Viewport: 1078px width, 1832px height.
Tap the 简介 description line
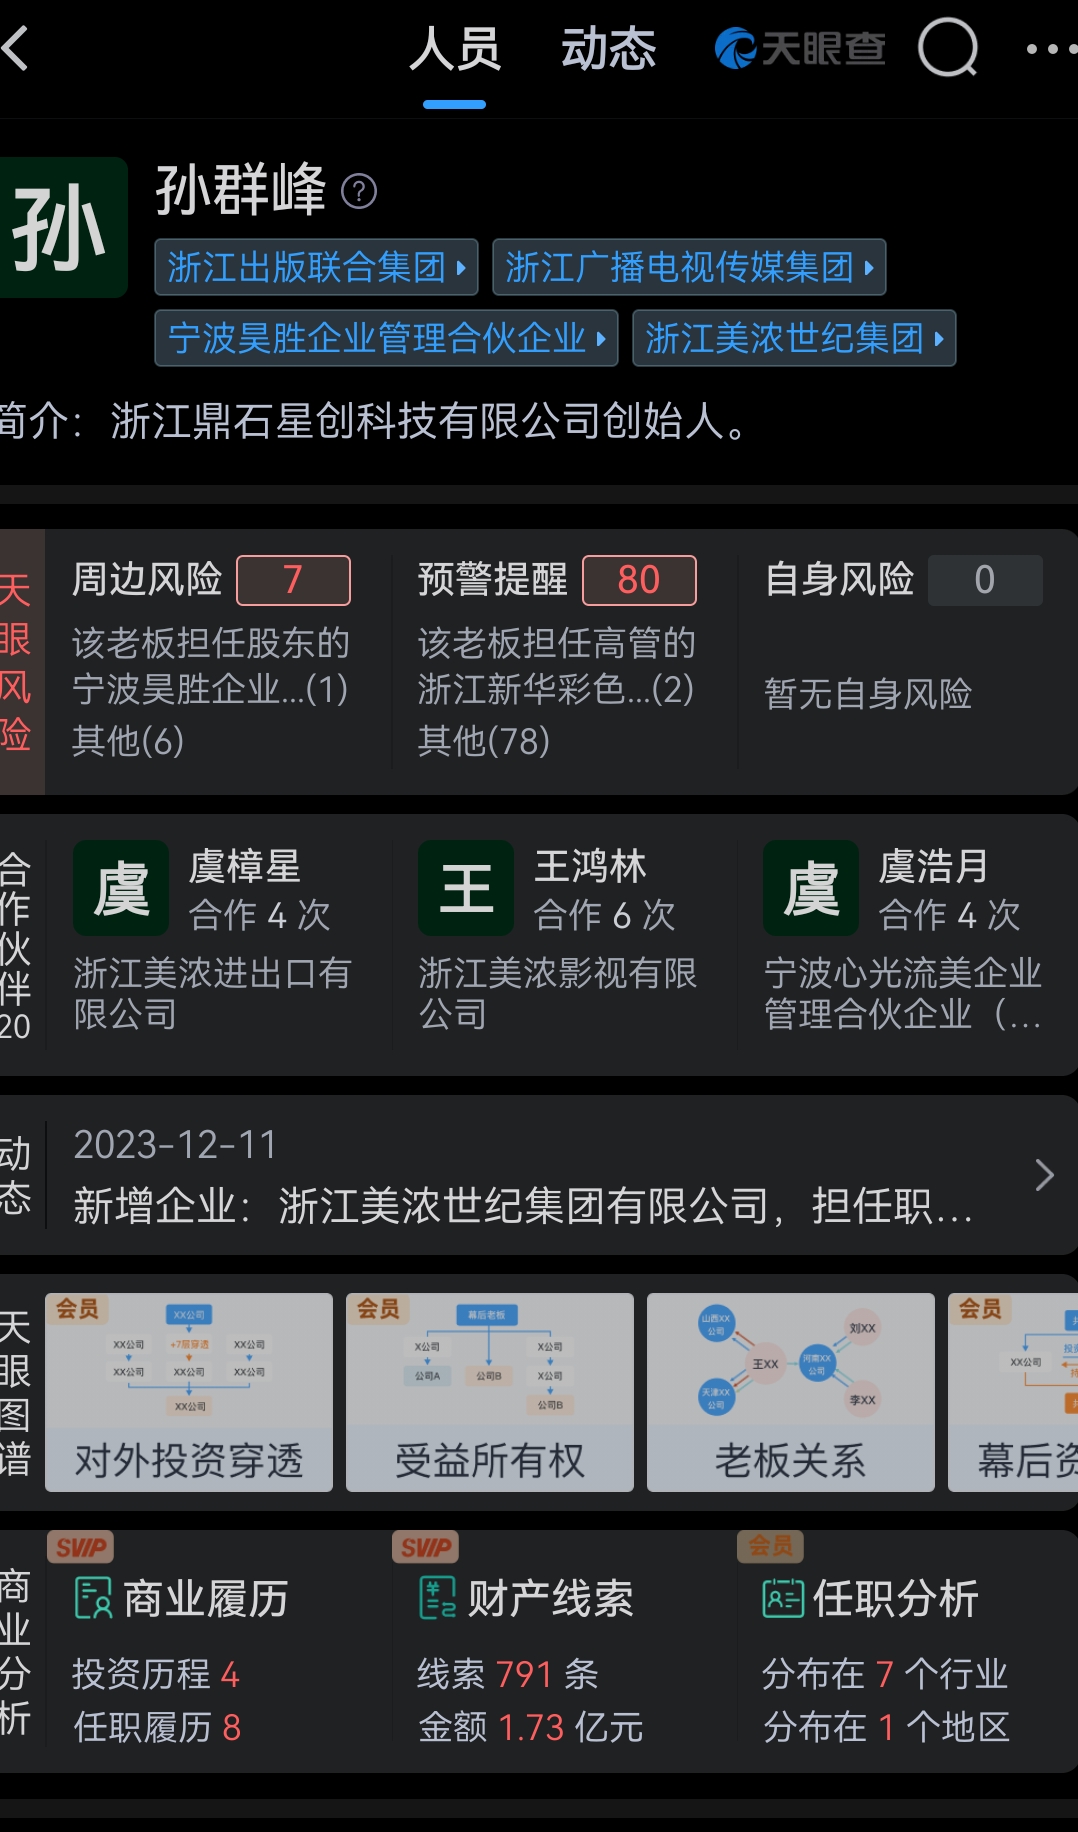click(374, 421)
